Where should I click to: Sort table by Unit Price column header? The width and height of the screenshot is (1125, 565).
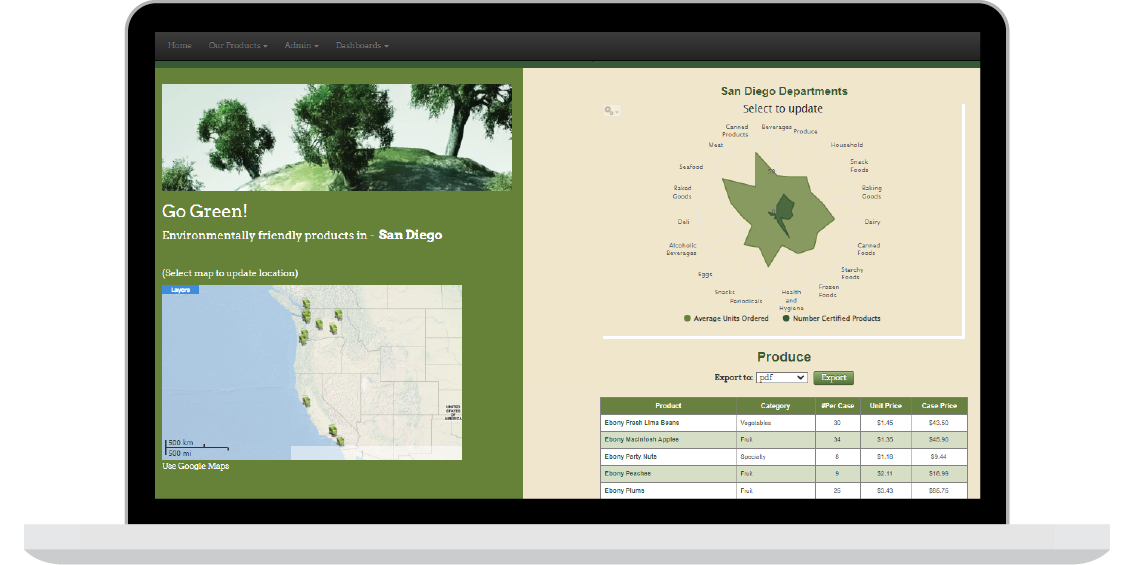pos(885,406)
